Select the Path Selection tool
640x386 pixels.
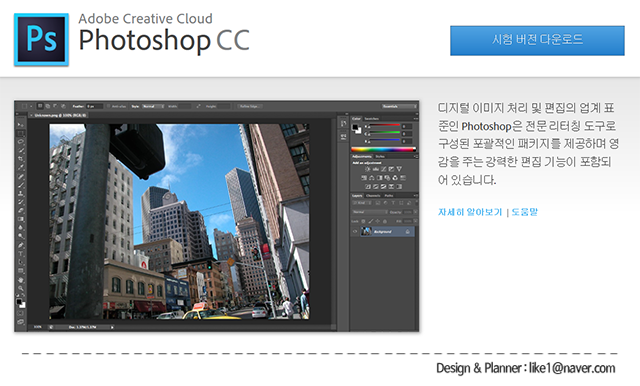pos(20,262)
